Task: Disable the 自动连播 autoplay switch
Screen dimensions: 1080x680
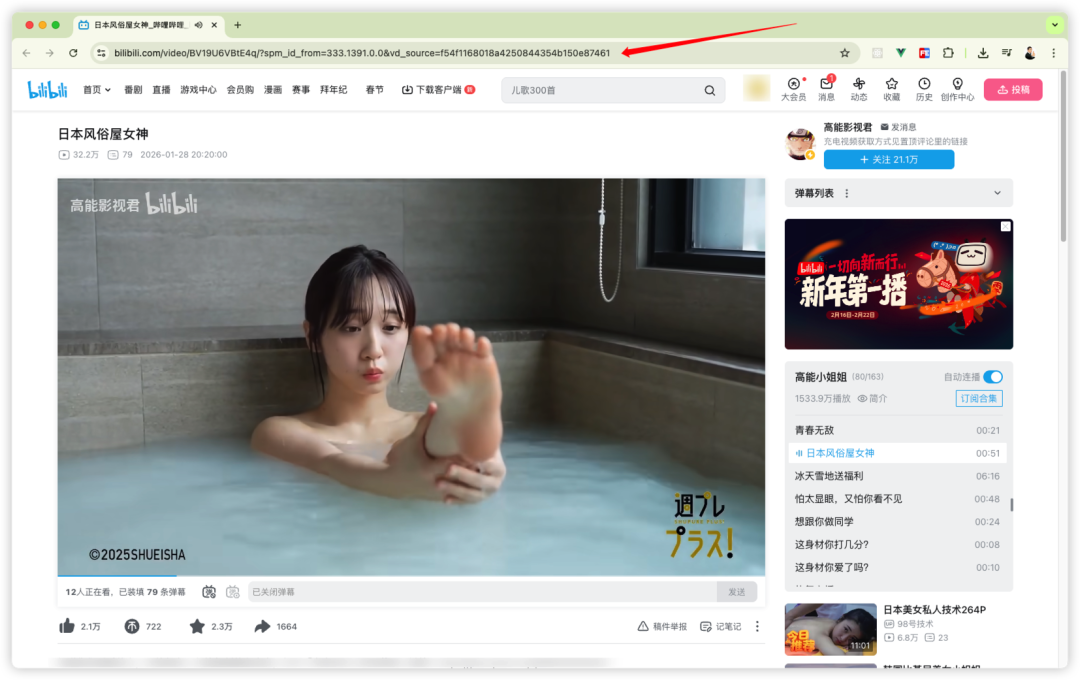Action: coord(990,378)
